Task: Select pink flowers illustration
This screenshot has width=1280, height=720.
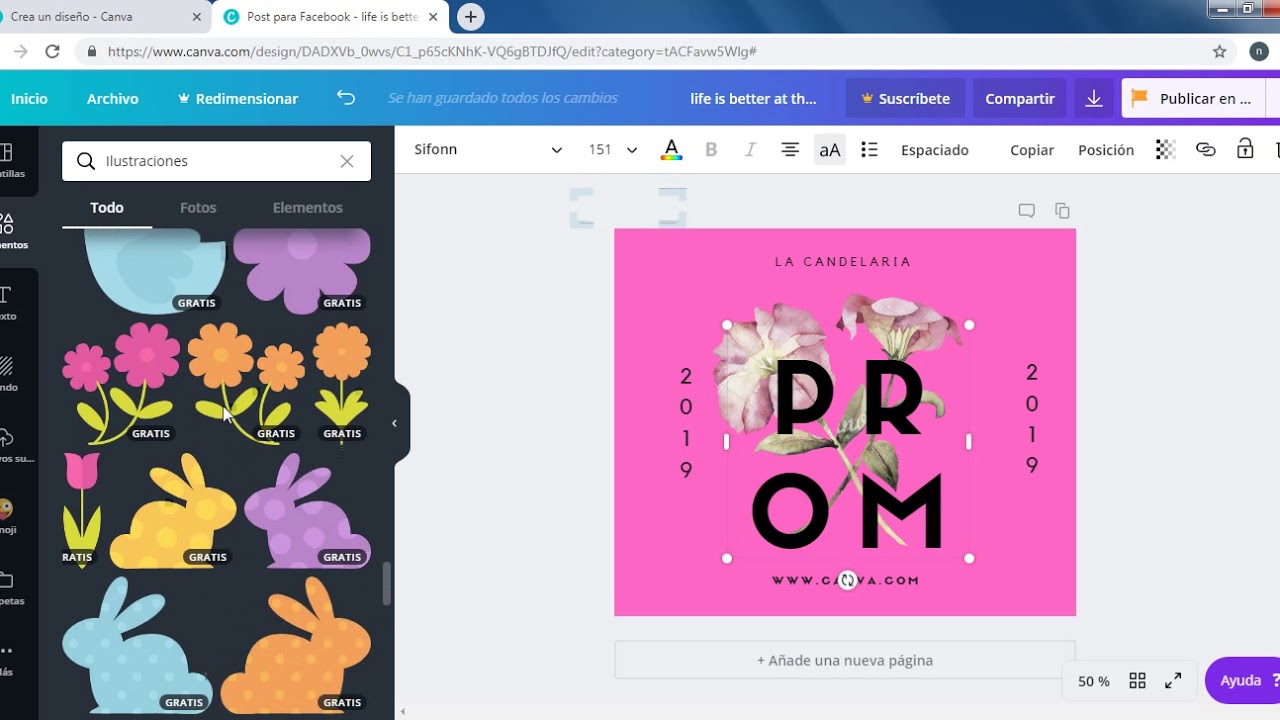Action: pos(121,382)
